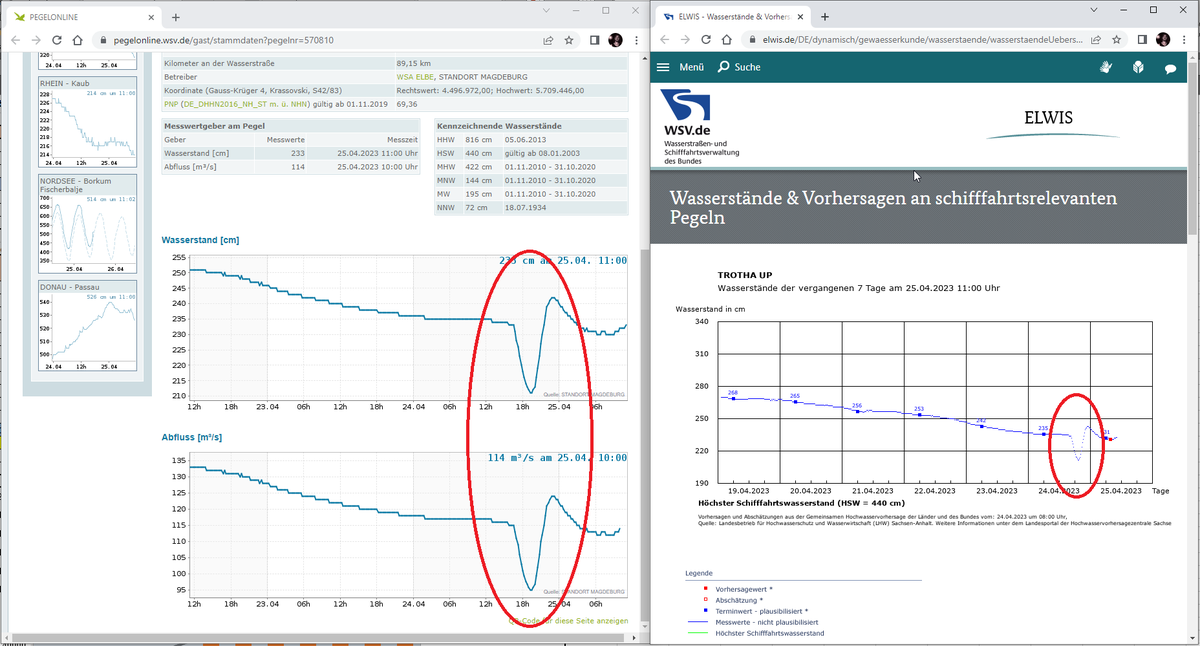Click the 242 data point on ELWIS chart
Screen dimensions: 1200x646
[982, 426]
